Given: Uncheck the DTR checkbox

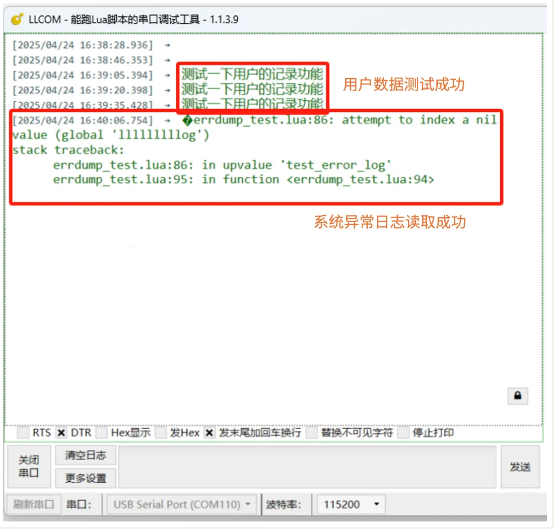Looking at the screenshot, I should click(61, 433).
